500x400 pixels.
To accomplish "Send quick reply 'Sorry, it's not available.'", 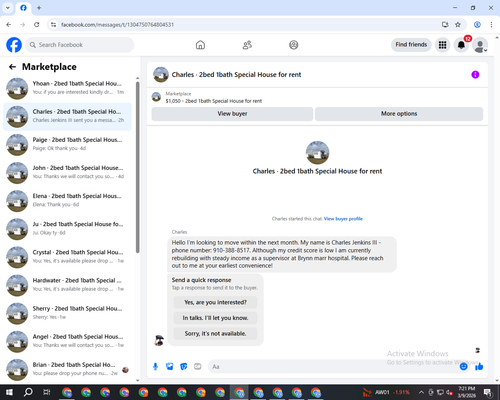I will click(215, 334).
